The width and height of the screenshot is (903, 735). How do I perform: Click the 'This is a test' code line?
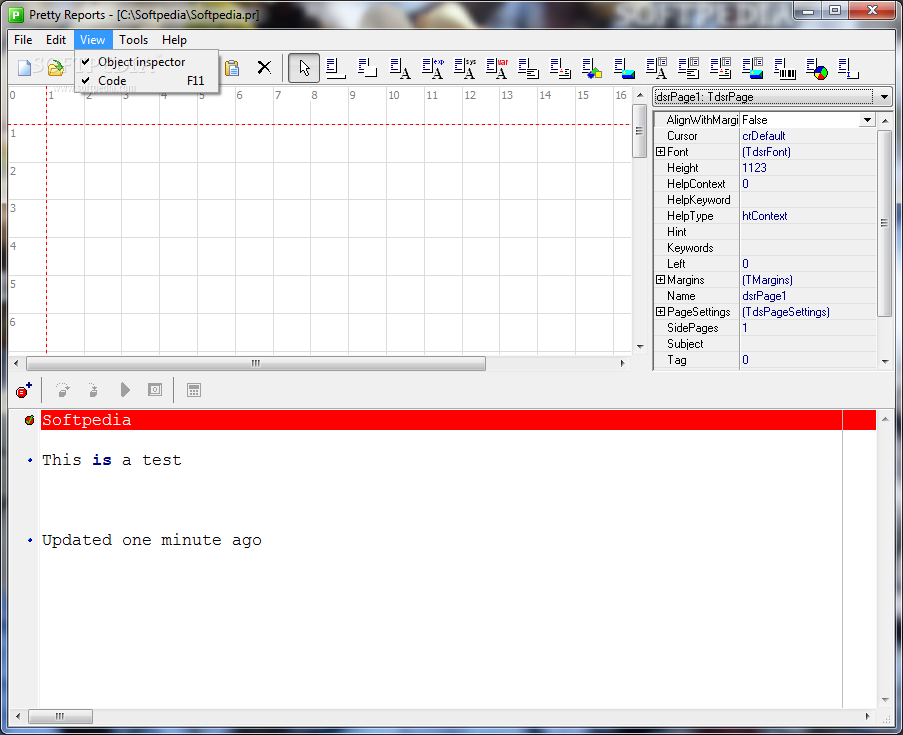(x=112, y=460)
